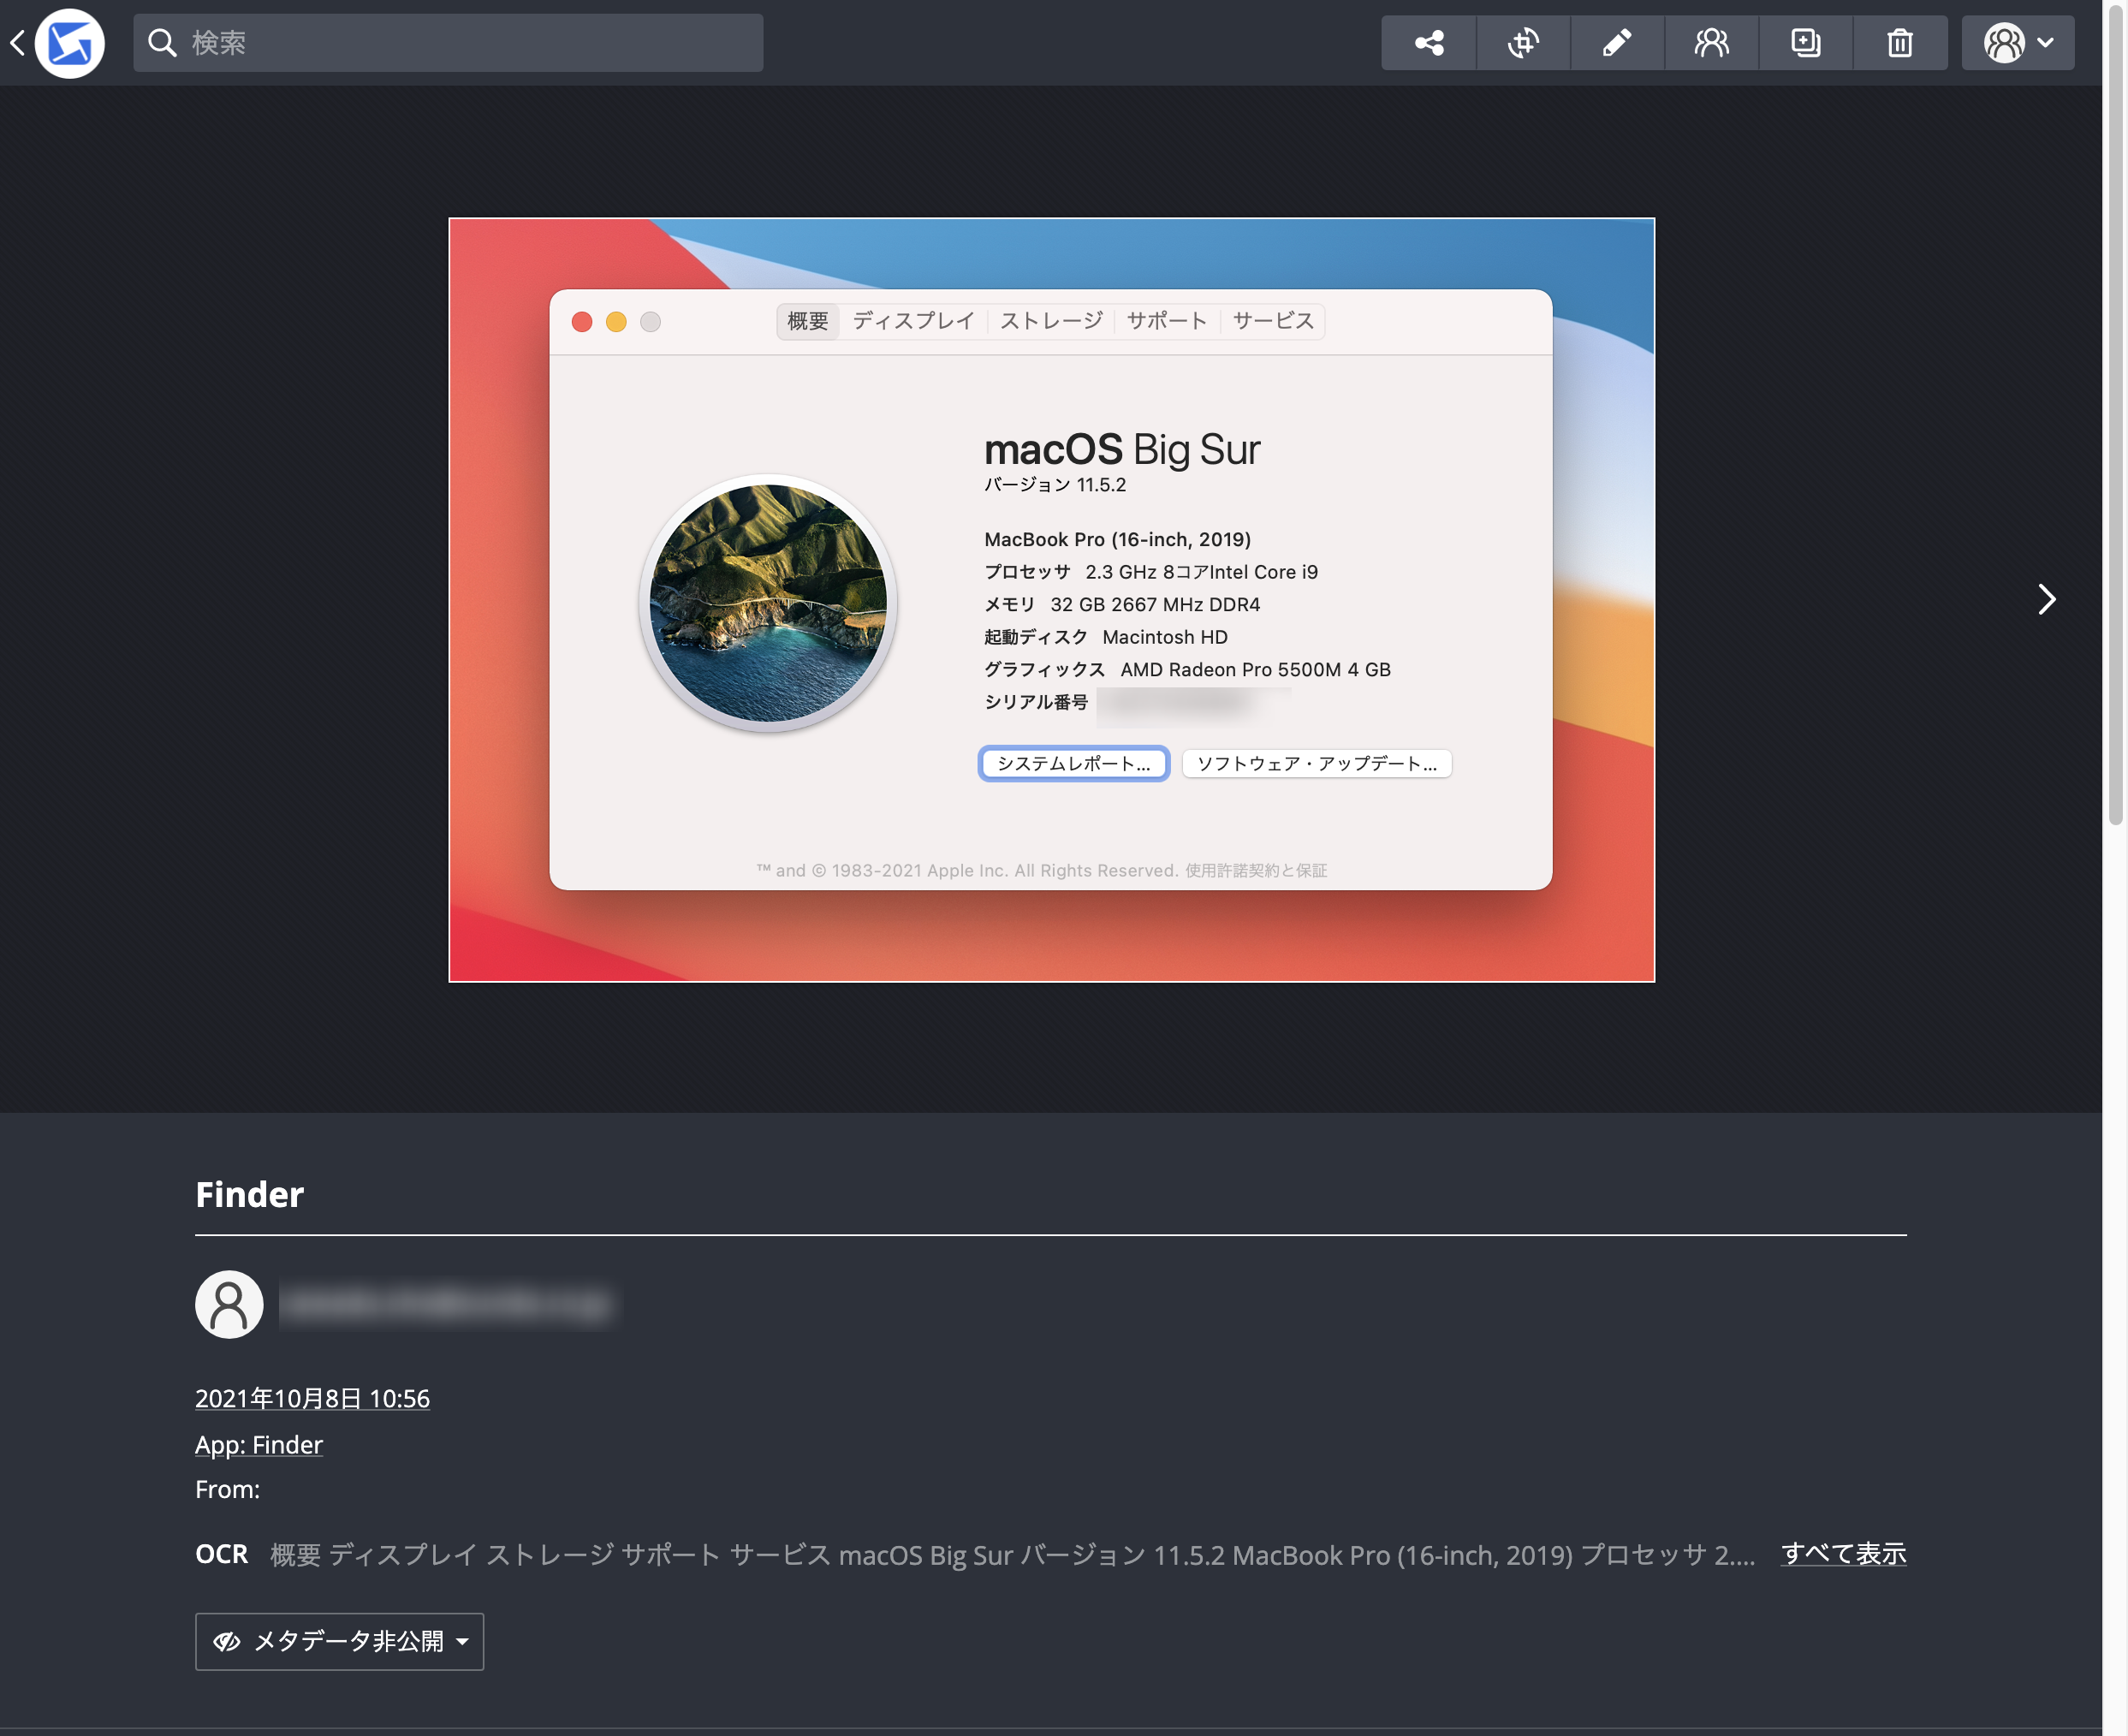Click すべて表示 to show full OCR
This screenshot has height=1736, width=2128.
[1843, 1553]
